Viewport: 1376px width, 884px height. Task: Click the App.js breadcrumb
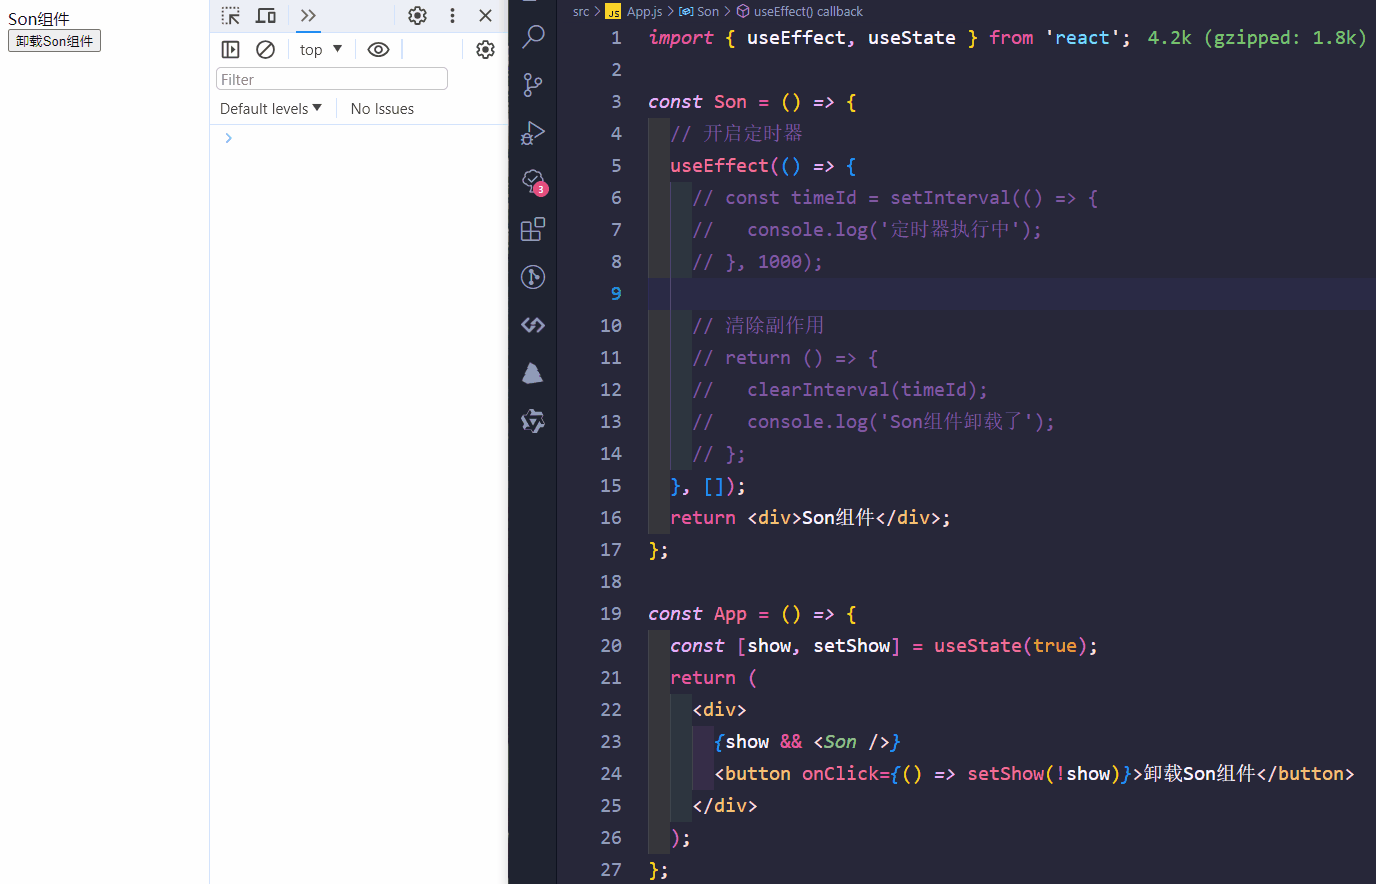click(x=645, y=11)
